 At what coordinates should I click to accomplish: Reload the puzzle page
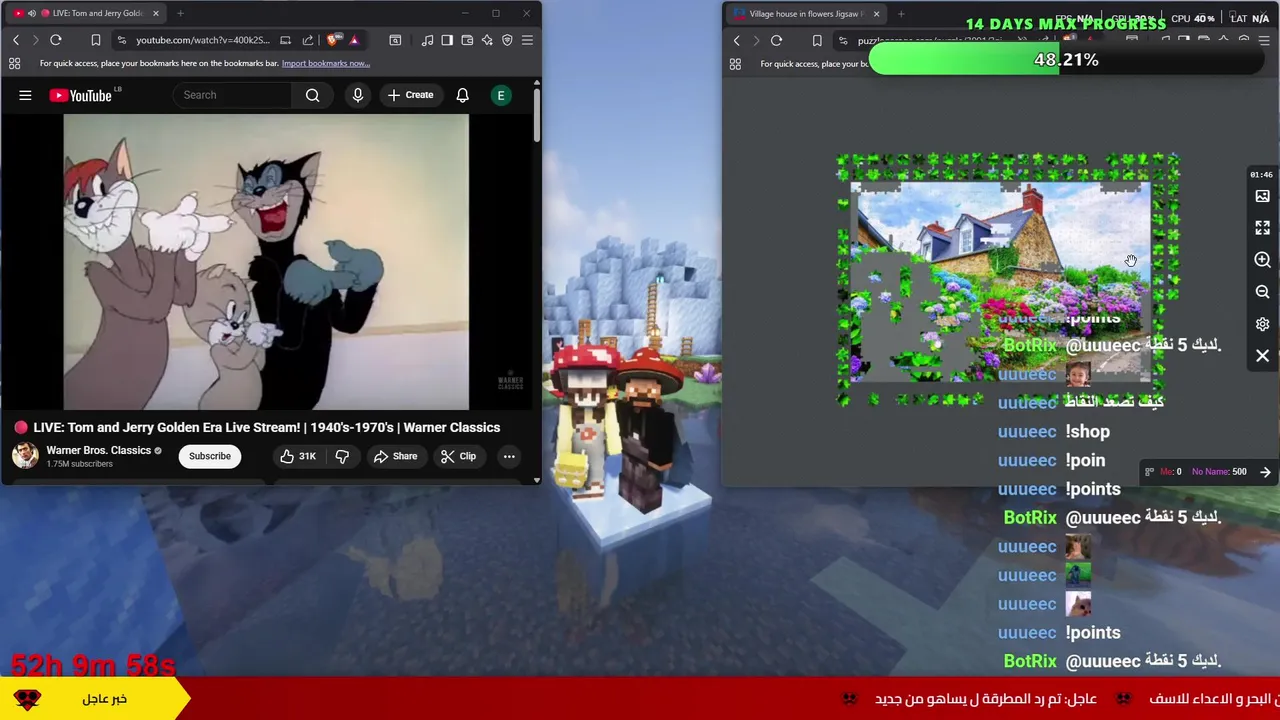(x=776, y=41)
